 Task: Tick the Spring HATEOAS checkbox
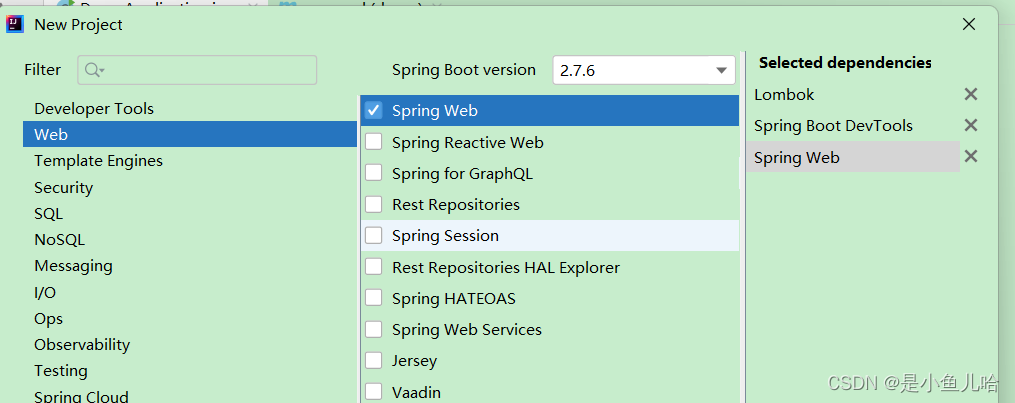pos(374,298)
